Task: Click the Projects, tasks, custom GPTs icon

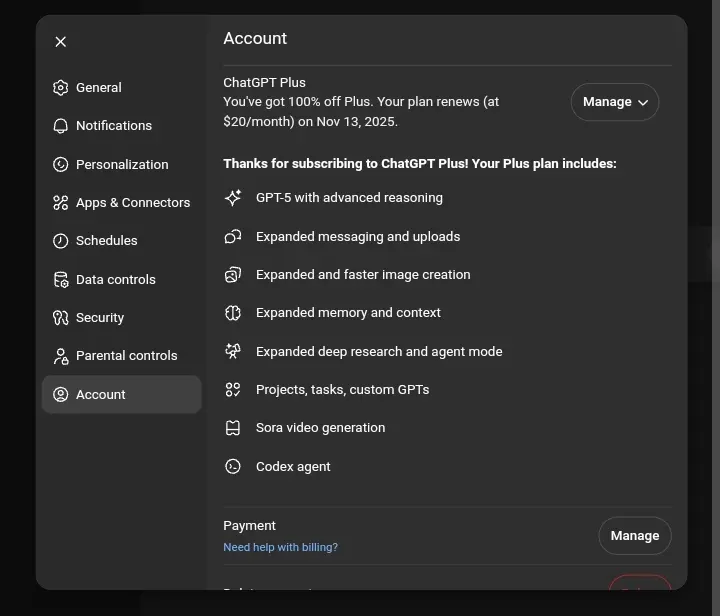Action: click(233, 390)
